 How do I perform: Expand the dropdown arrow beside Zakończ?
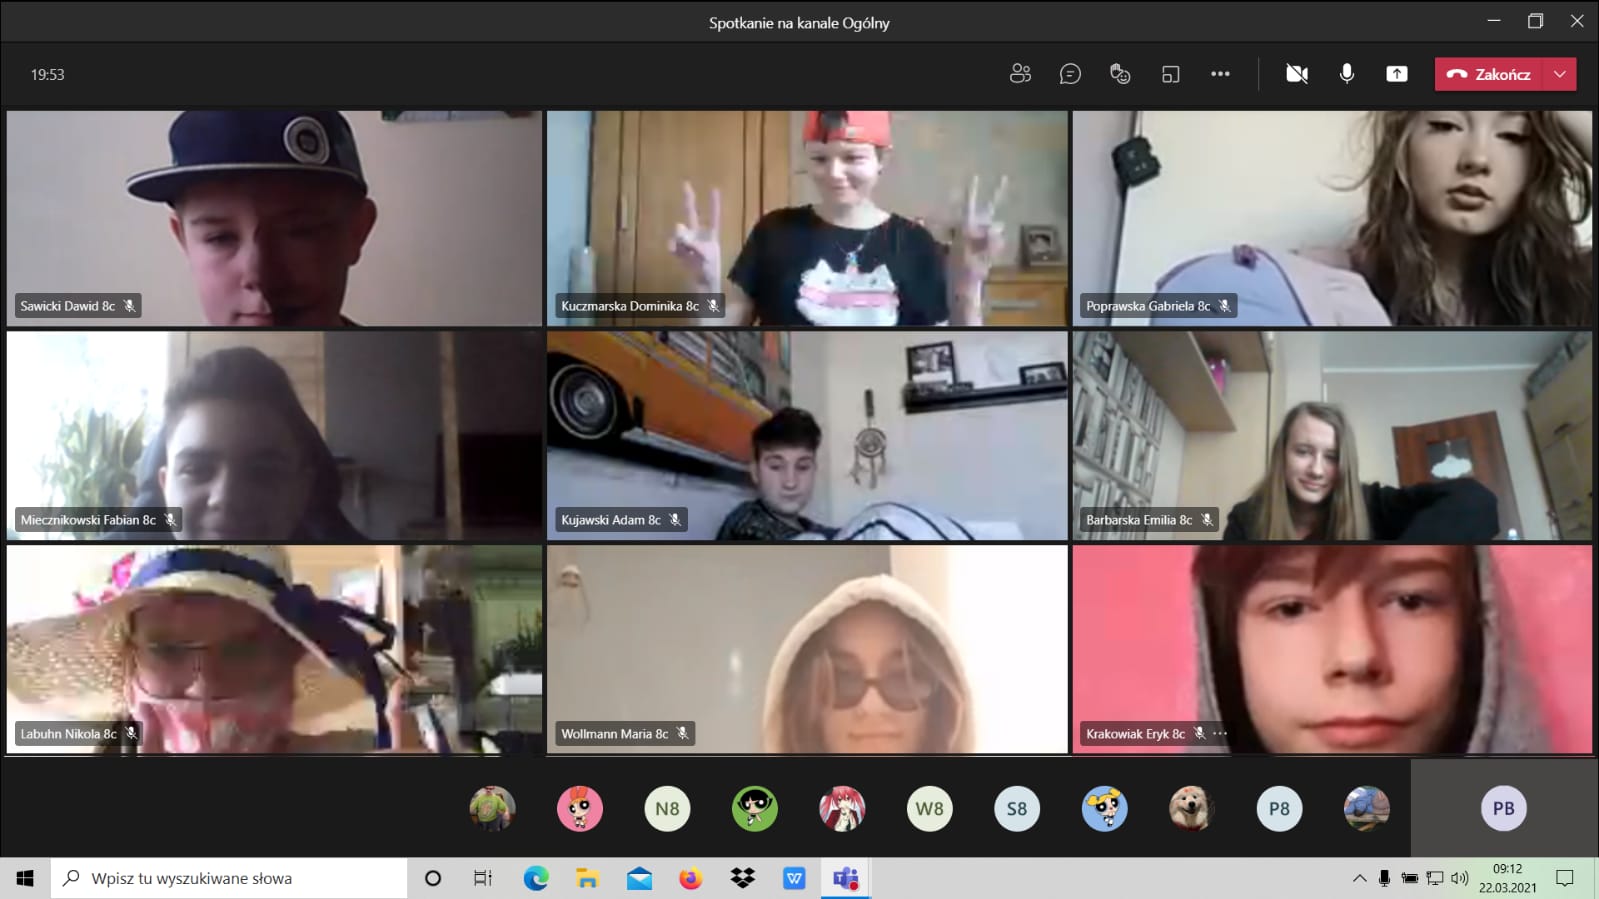pyautogui.click(x=1560, y=74)
